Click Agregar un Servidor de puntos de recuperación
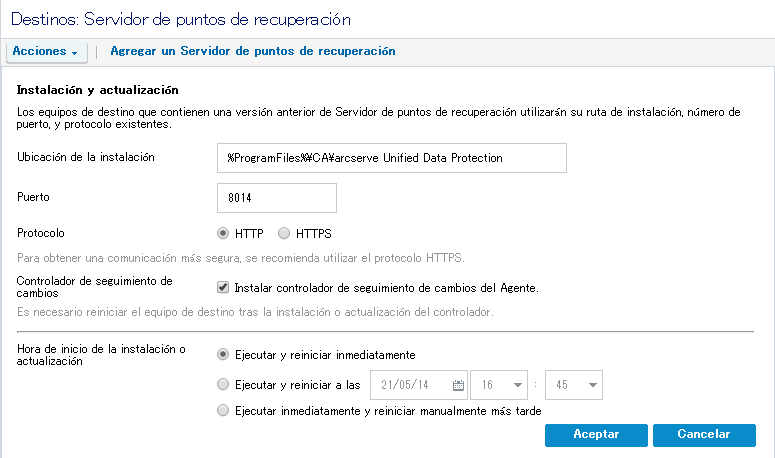The height and width of the screenshot is (458, 775). 252,51
